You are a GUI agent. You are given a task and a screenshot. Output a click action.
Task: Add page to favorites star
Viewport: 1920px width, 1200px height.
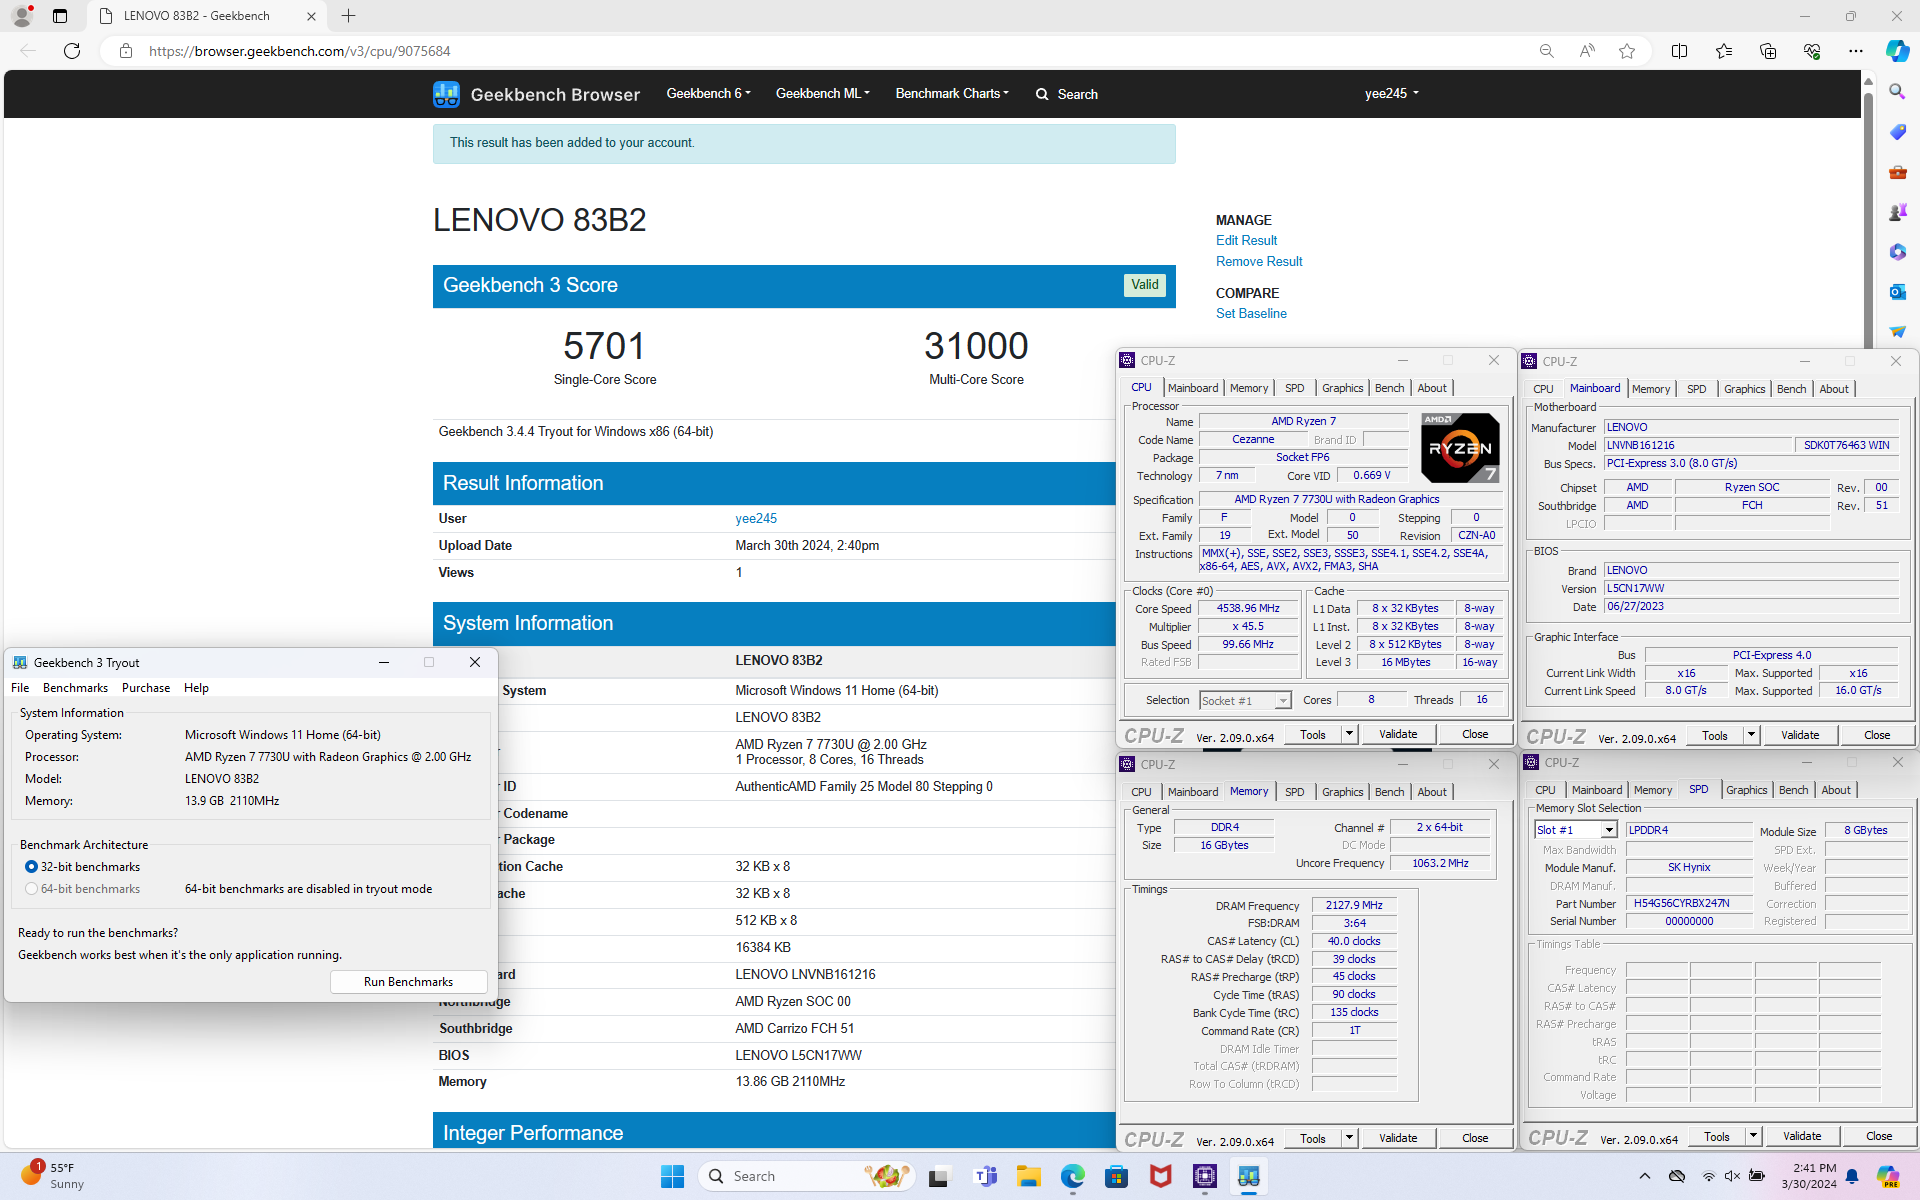[x=1627, y=51]
